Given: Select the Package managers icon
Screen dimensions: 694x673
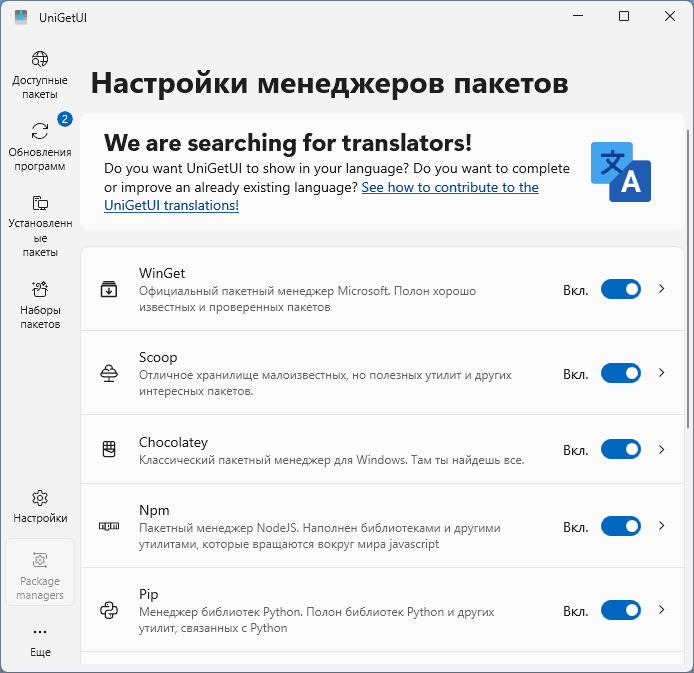Looking at the screenshot, I should [x=40, y=560].
